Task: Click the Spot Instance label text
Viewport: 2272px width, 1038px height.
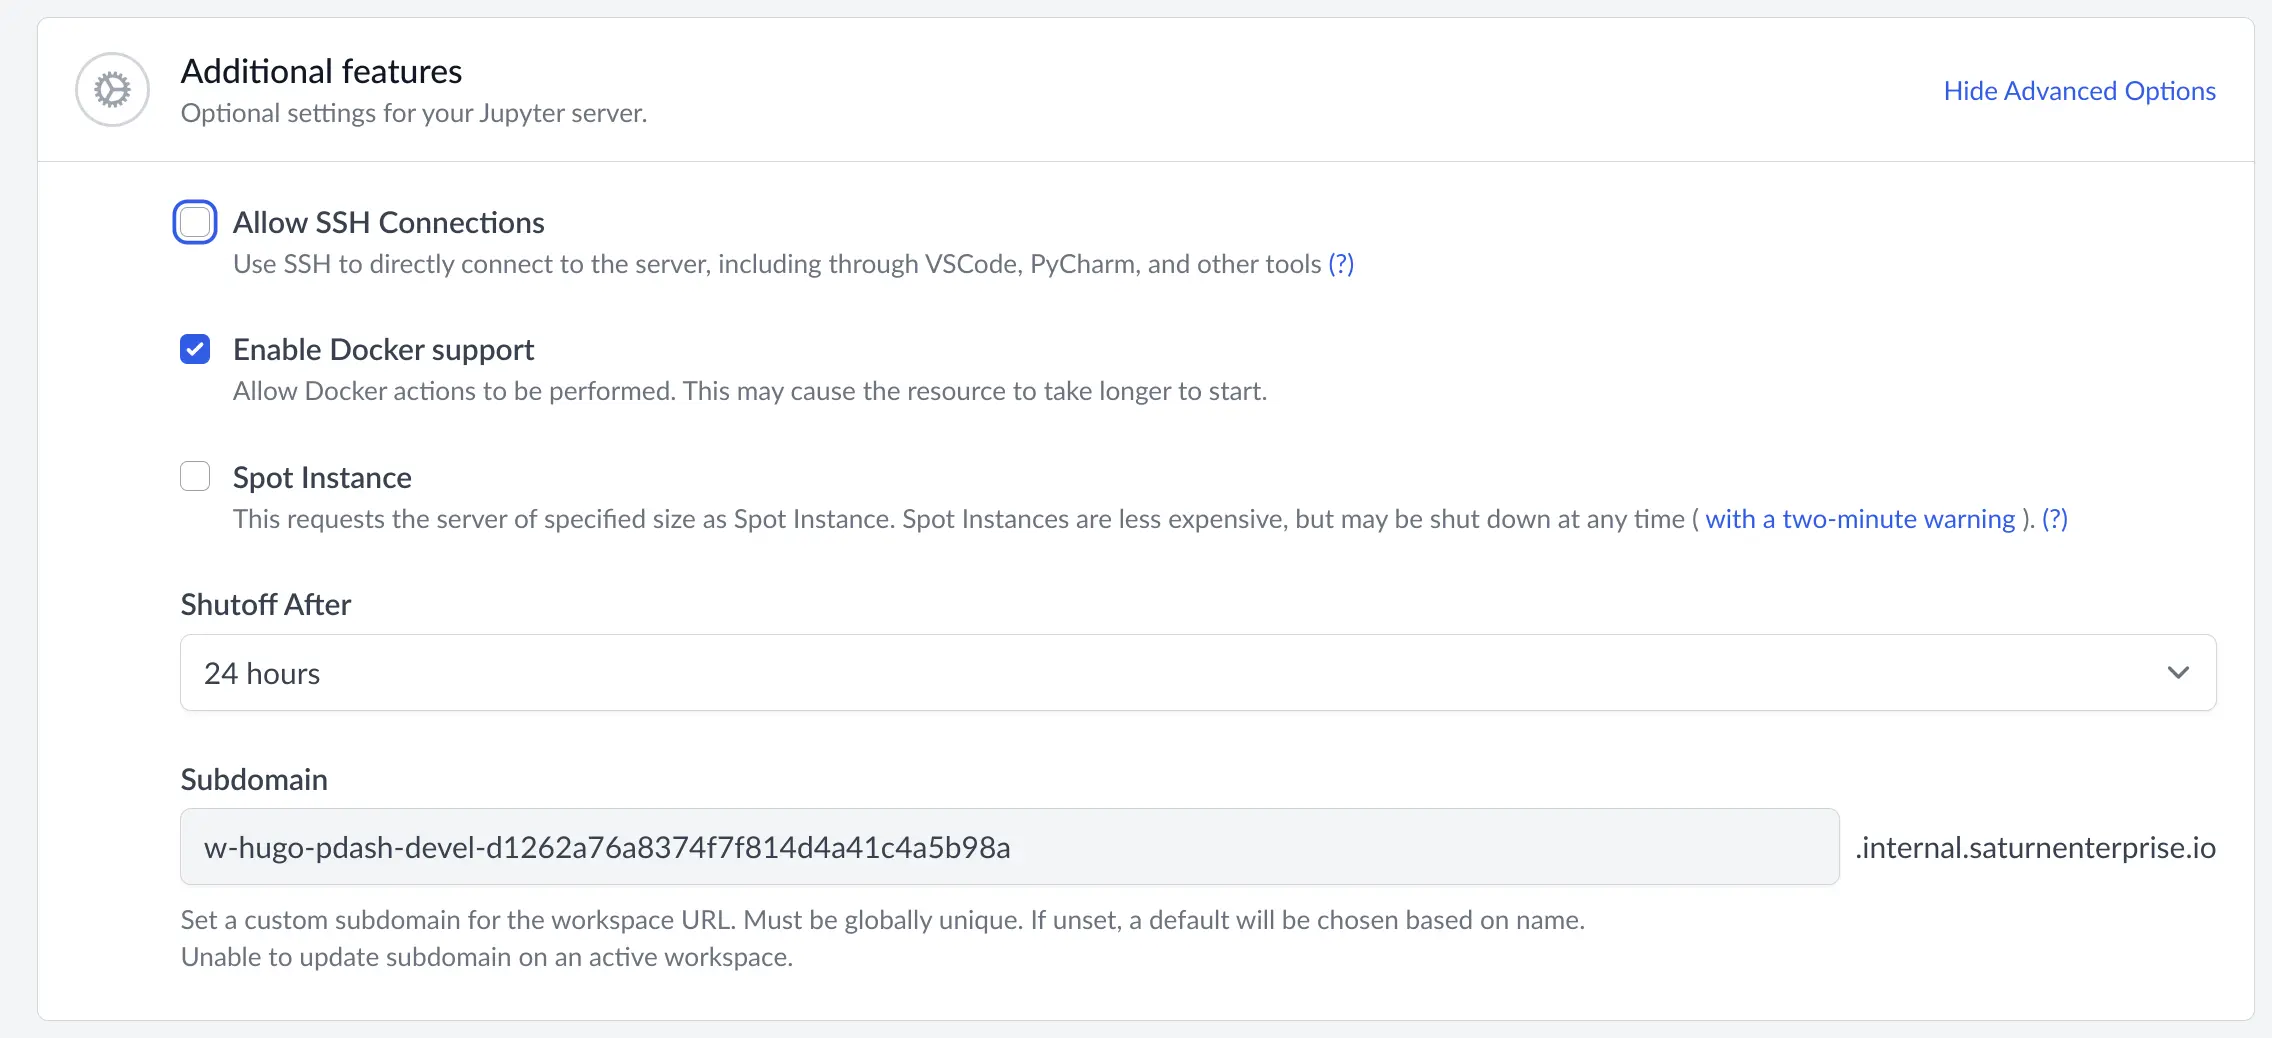Action: pos(322,477)
